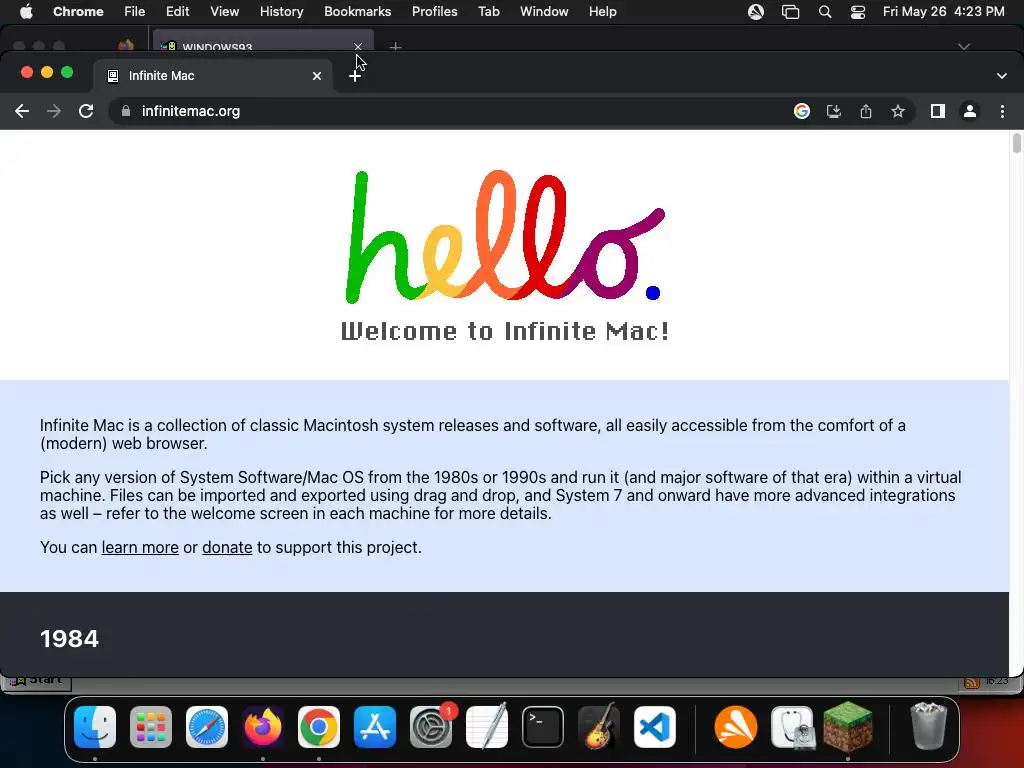Open the History menu
1024x768 pixels.
(281, 12)
